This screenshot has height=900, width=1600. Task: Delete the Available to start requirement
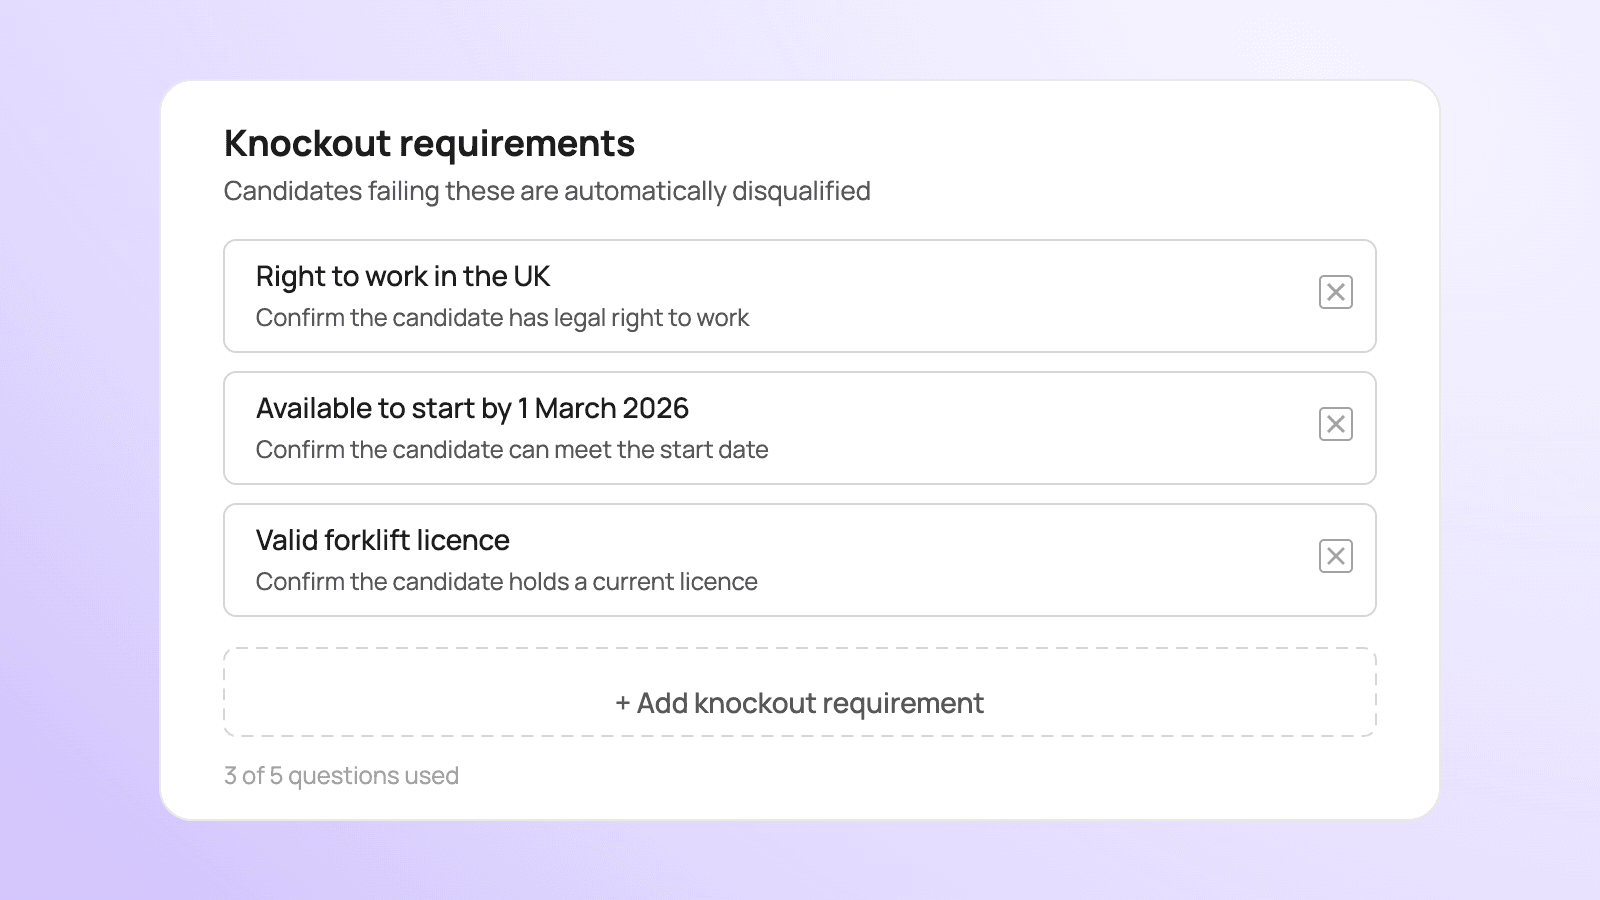(x=1335, y=424)
